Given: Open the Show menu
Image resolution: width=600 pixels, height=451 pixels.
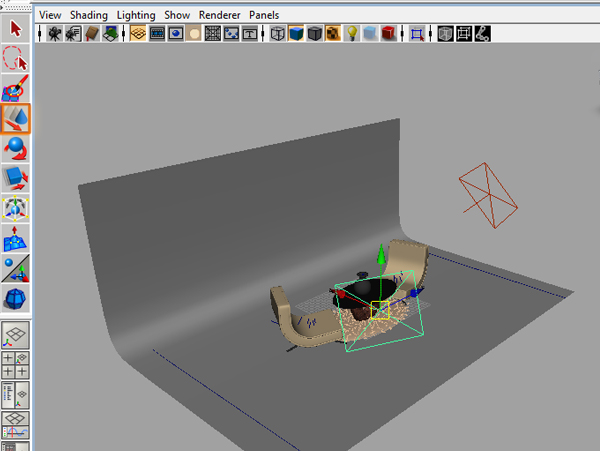Looking at the screenshot, I should [177, 15].
